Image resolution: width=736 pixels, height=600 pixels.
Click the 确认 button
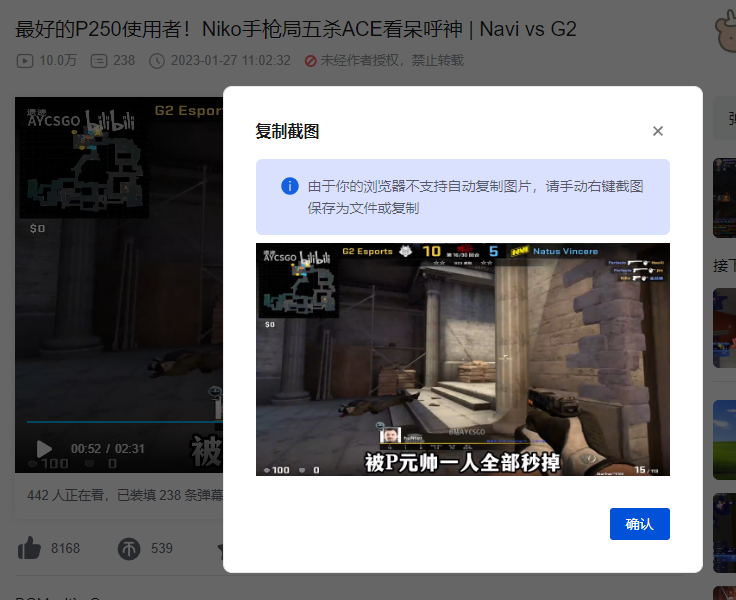click(x=639, y=524)
